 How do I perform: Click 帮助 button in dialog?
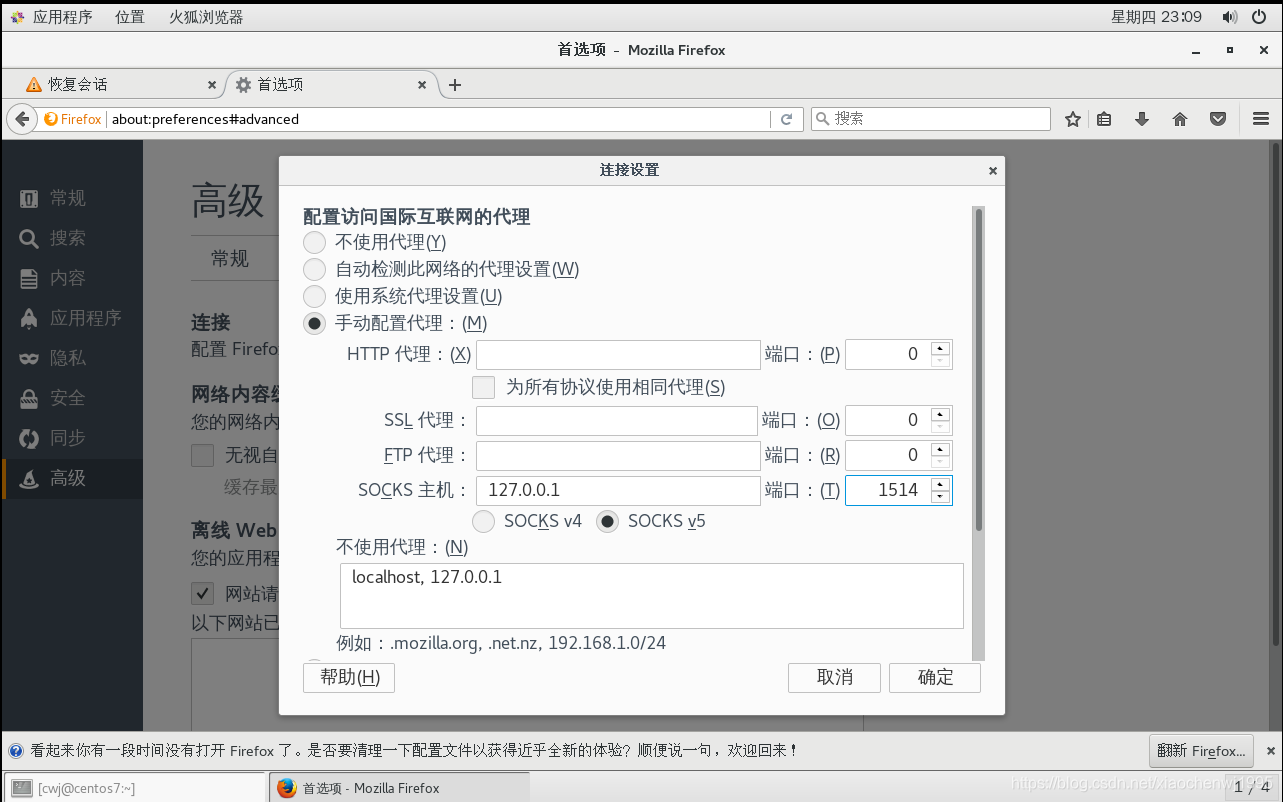tap(349, 678)
